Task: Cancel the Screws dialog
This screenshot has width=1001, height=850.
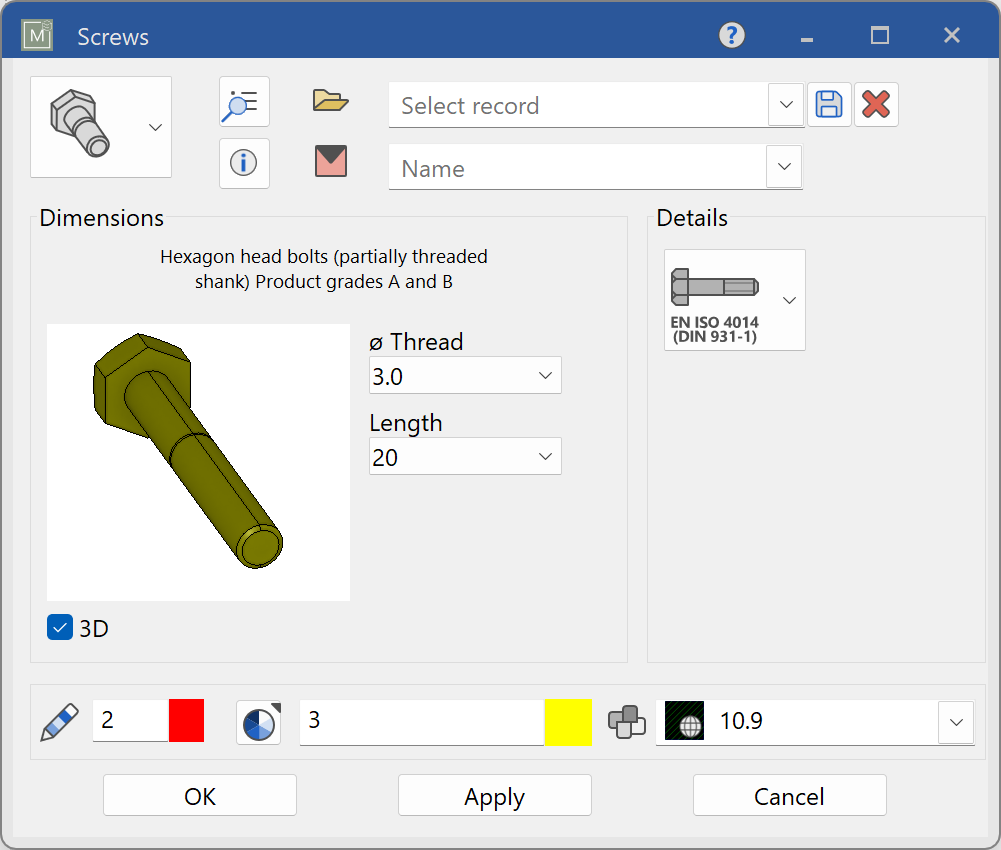Action: pyautogui.click(x=788, y=795)
